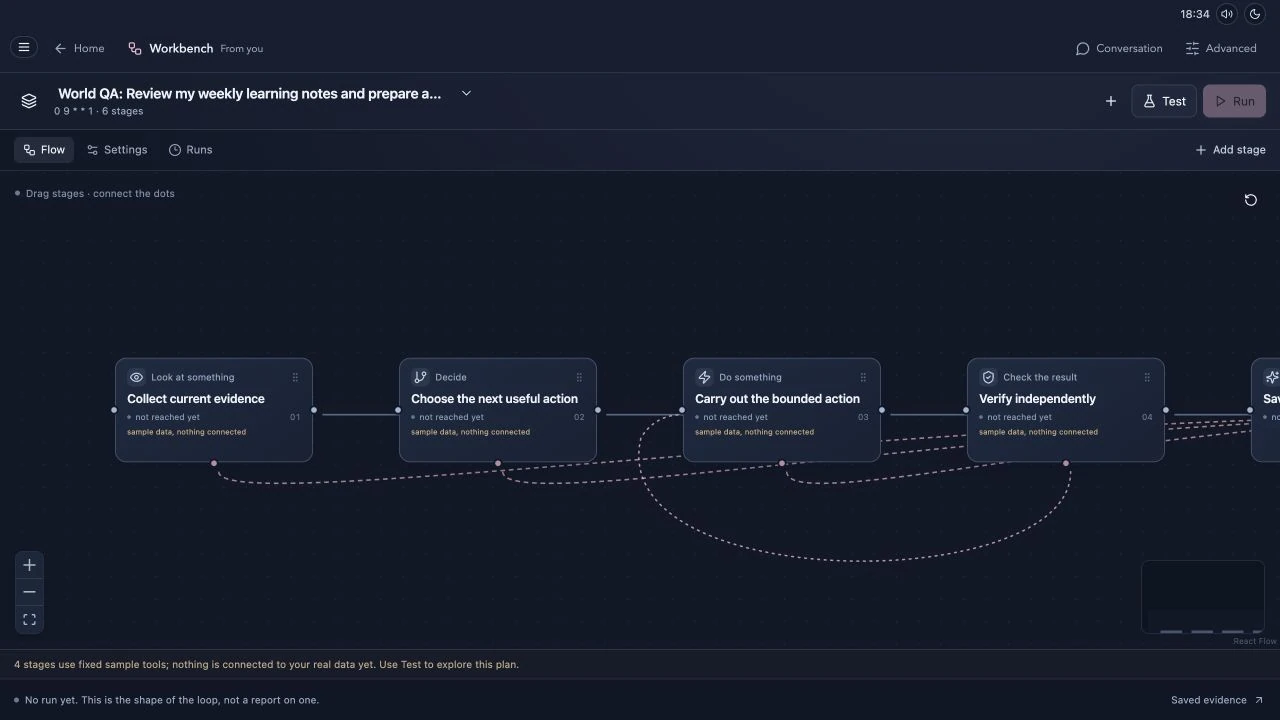
Task: Open the hamburger menu
Action: pos(24,47)
